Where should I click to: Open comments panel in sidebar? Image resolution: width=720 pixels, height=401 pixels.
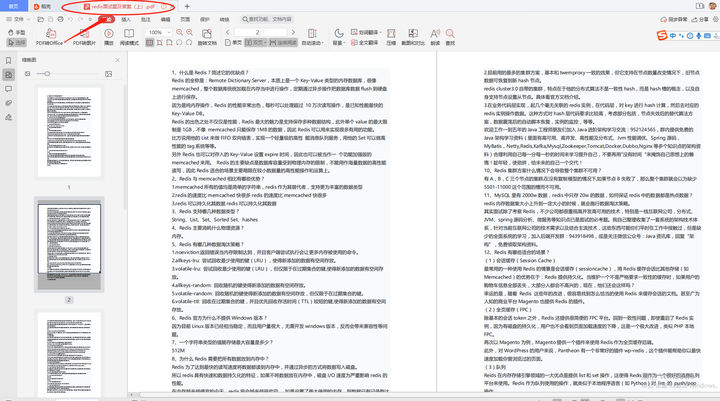(8, 89)
